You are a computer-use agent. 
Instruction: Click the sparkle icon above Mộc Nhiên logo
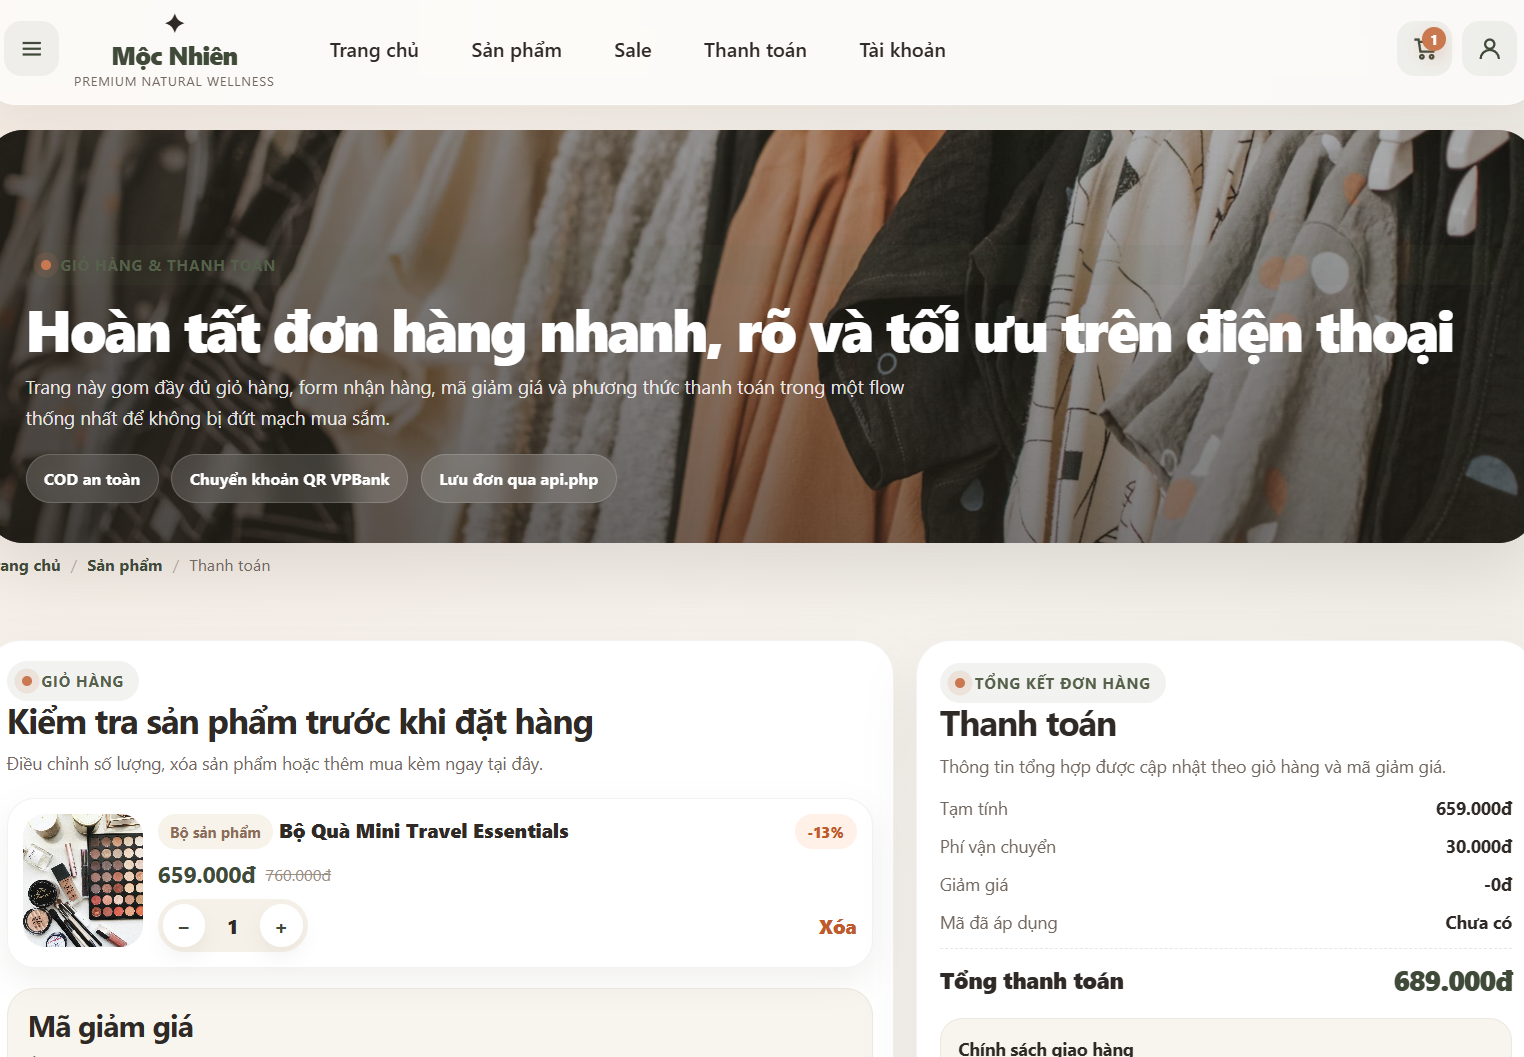[174, 20]
